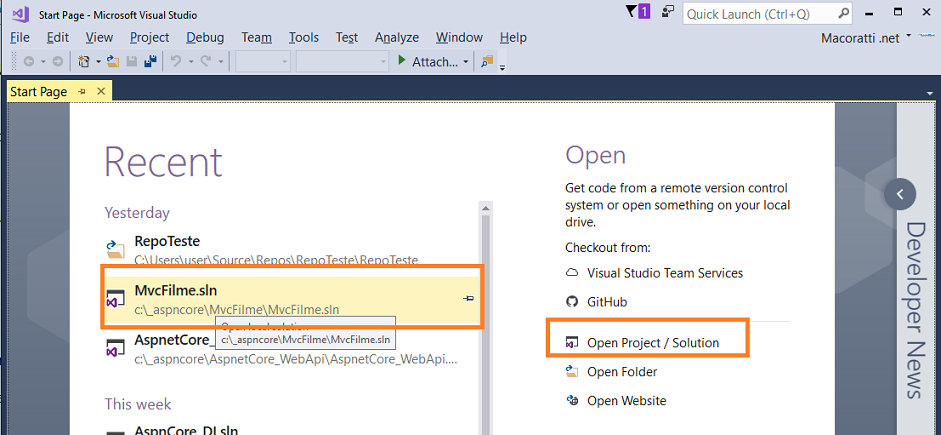
Task: Open the Help menu
Action: [x=513, y=37]
